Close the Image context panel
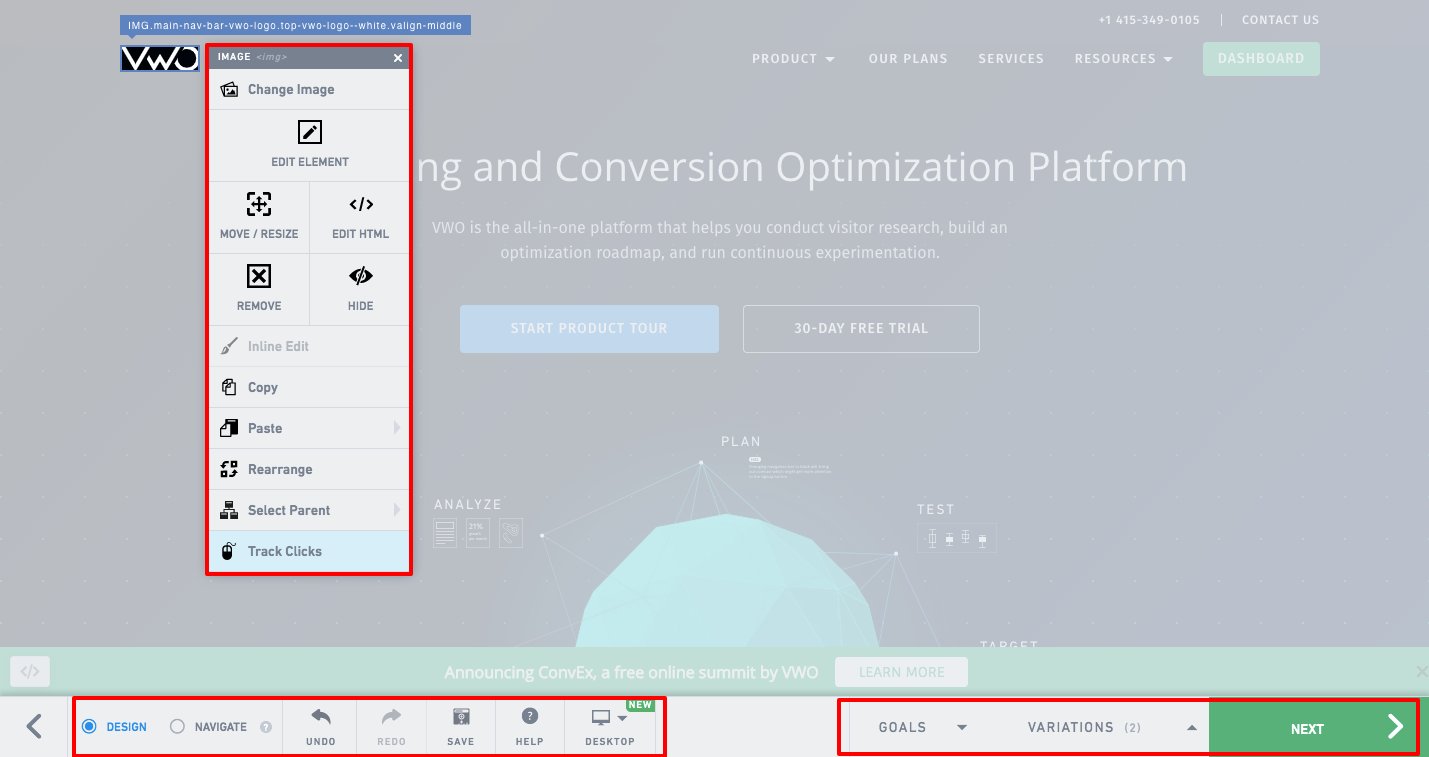Screen dimensions: 1429x757 pyautogui.click(x=398, y=58)
